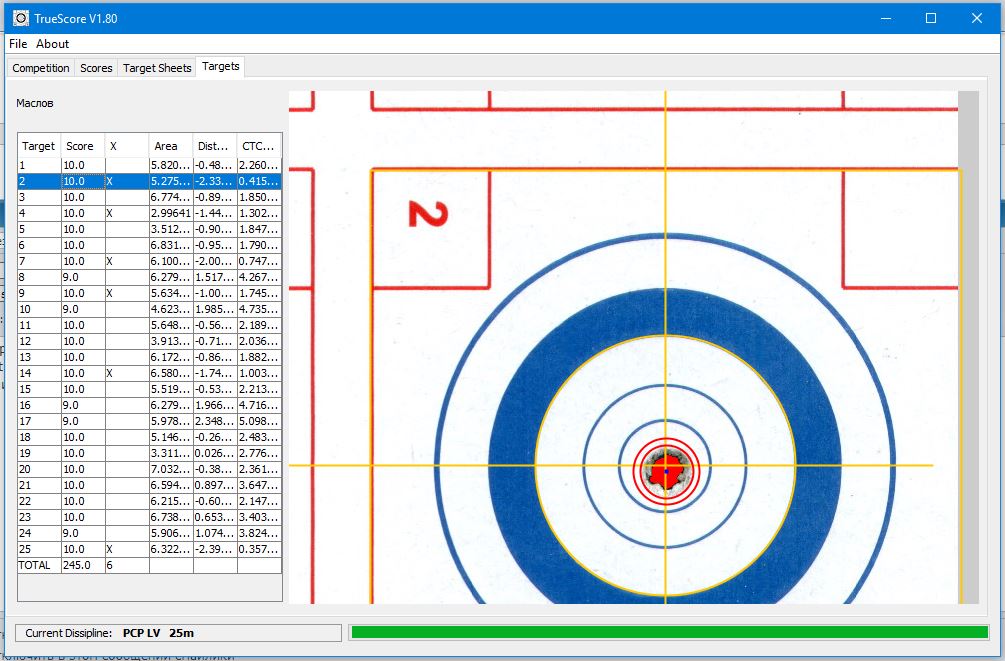Screen dimensions: 1005x661
Task: Select target row 1 in the table
Action: coord(40,165)
